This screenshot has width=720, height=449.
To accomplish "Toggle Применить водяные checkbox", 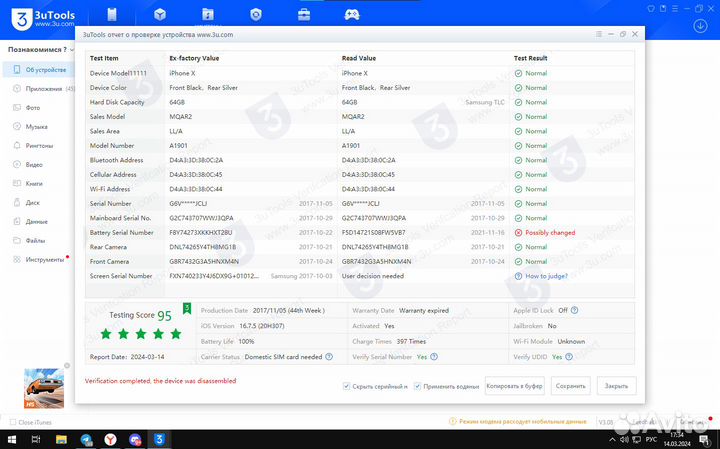I will pyautogui.click(x=417, y=386).
